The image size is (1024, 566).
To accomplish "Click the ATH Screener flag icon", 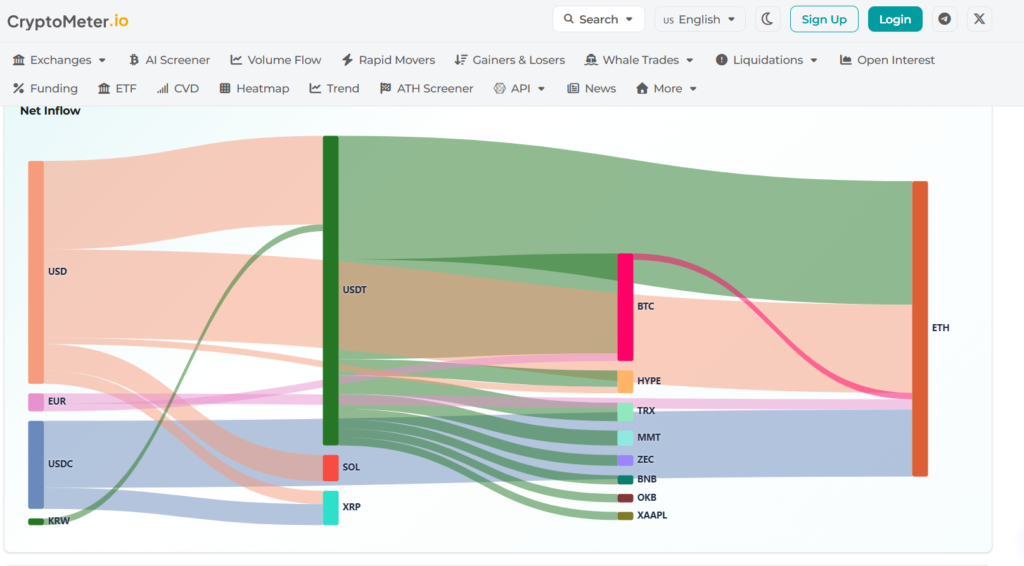I will click(385, 88).
